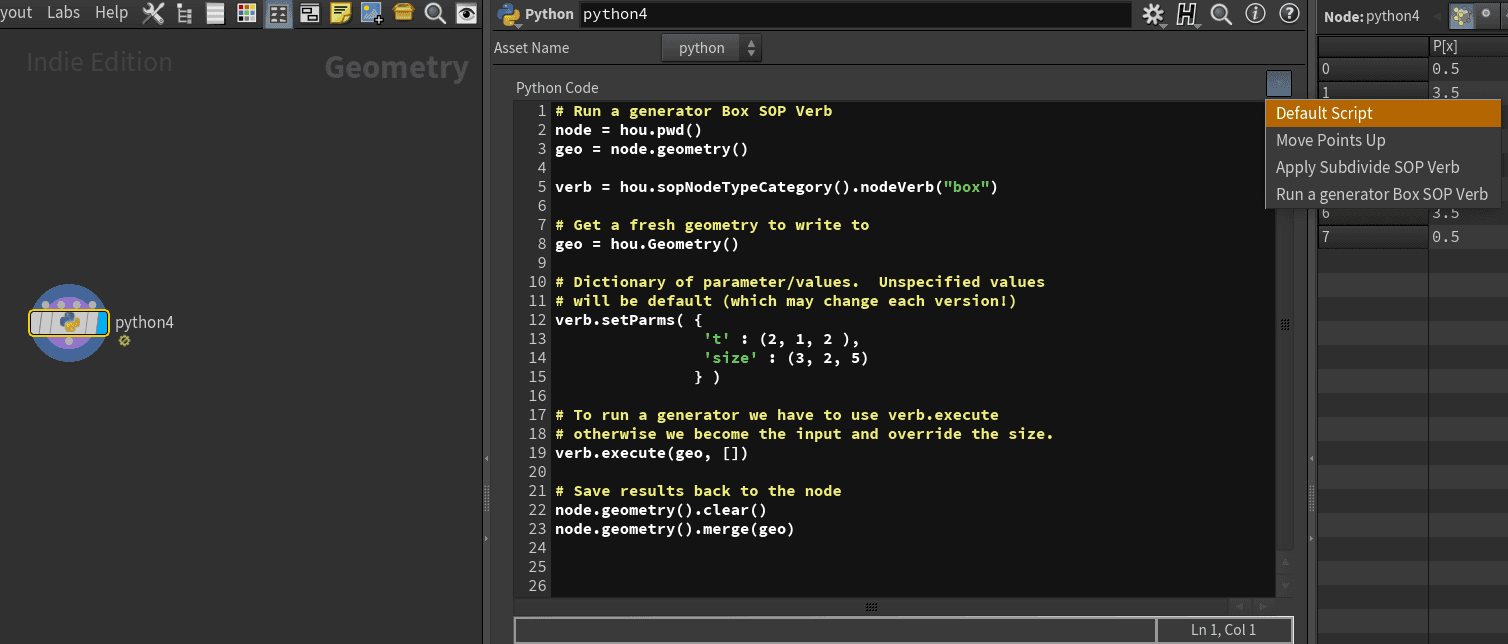This screenshot has width=1508, height=644.
Task: Open the wrench and screwdriver tools icon
Action: tap(153, 13)
